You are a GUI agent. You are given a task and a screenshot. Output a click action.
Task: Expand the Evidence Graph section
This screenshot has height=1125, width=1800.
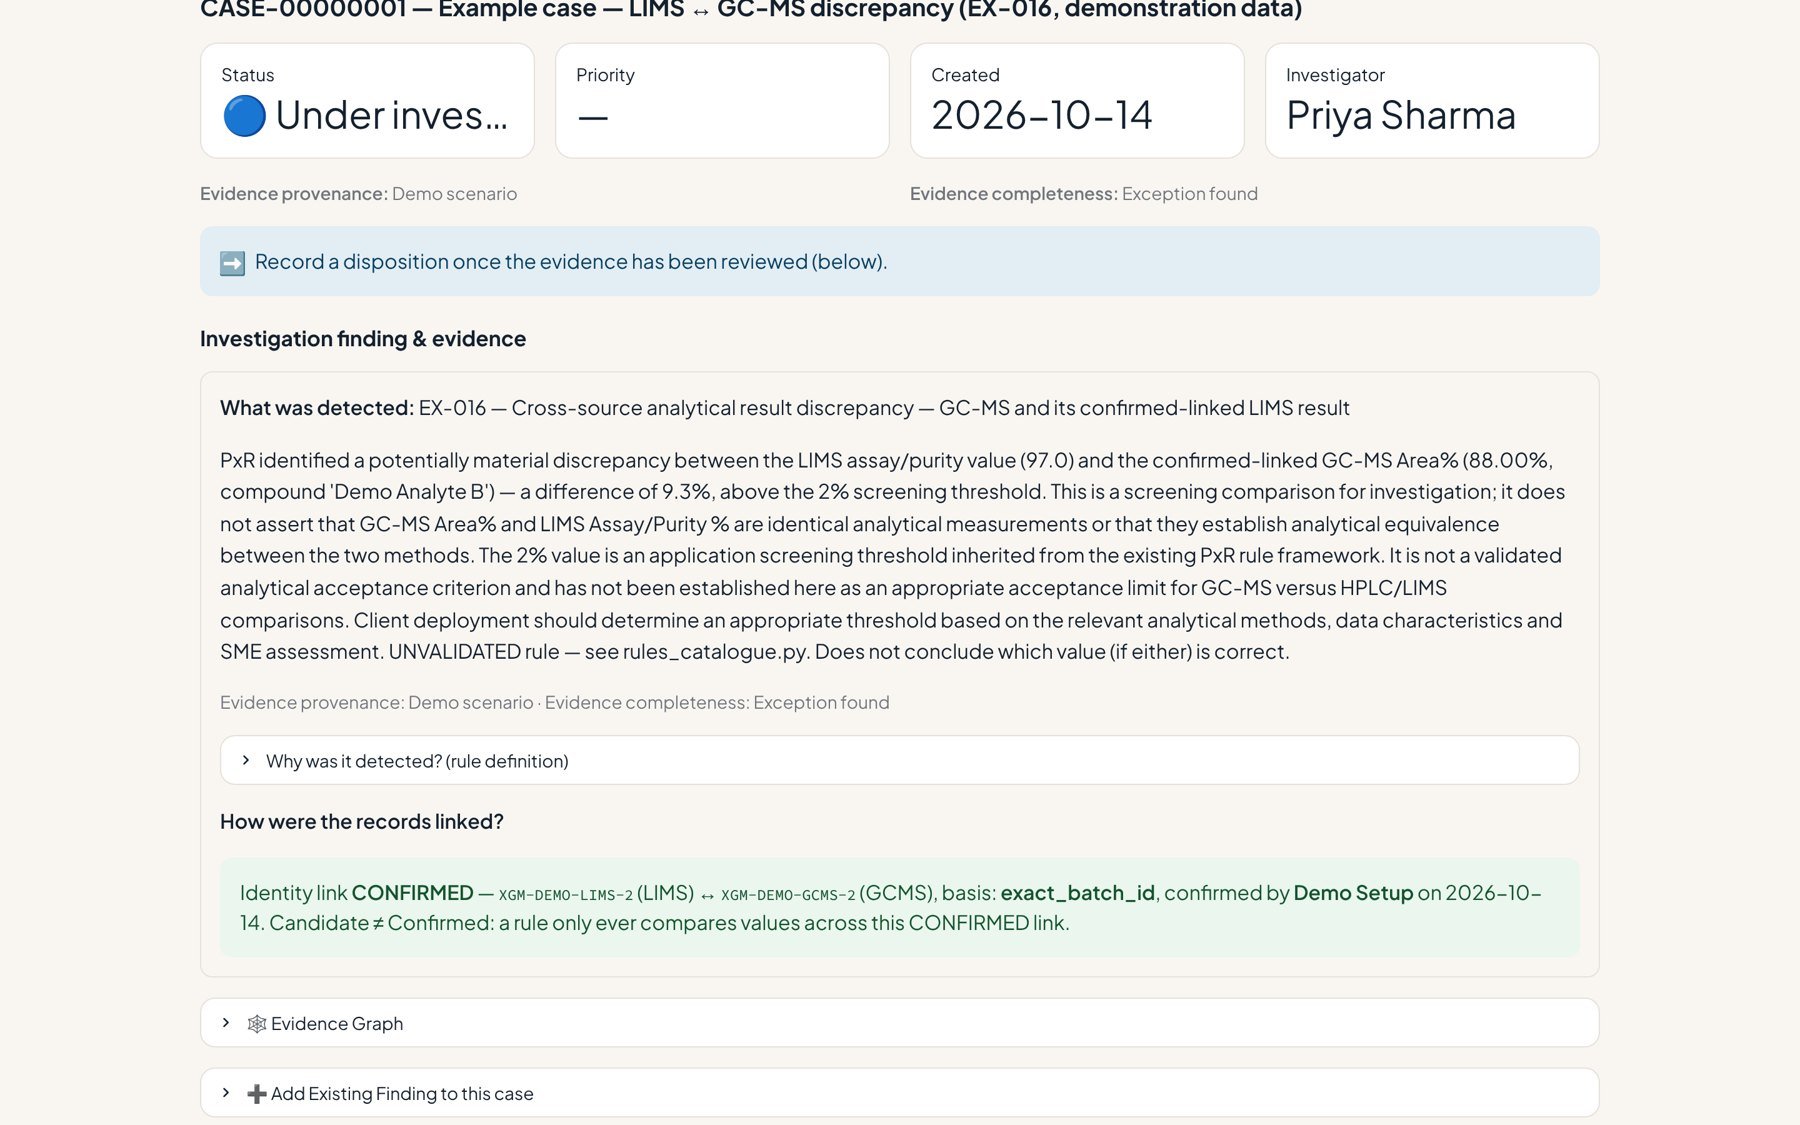pos(899,1023)
